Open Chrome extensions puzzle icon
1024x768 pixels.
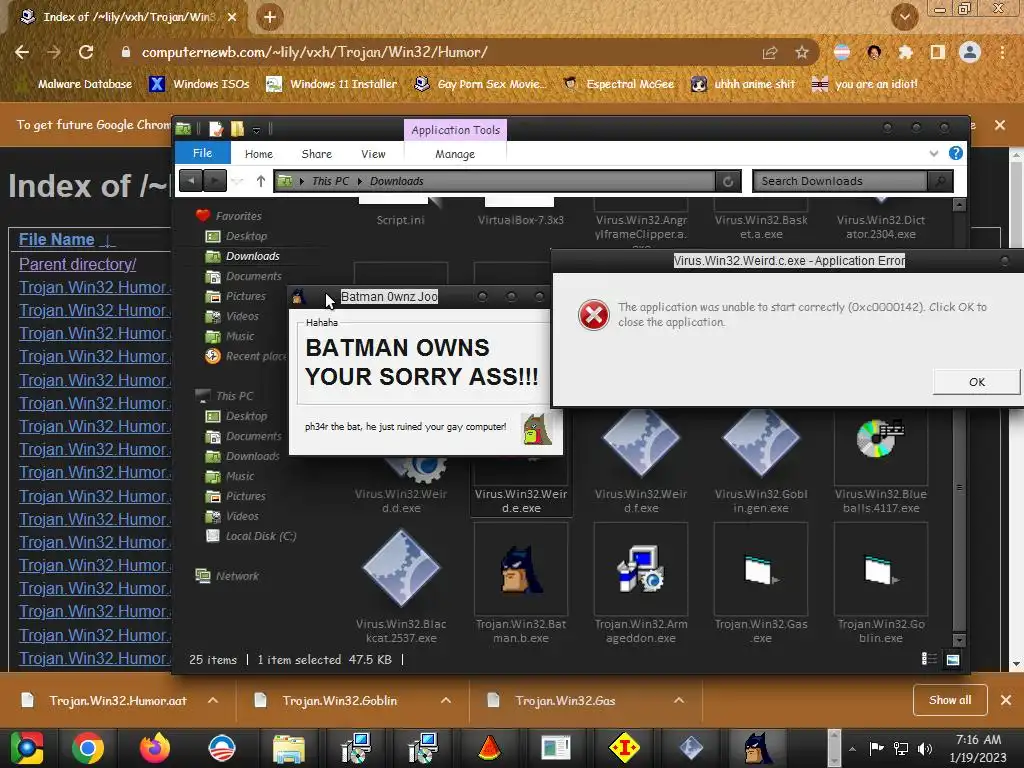[x=906, y=52]
